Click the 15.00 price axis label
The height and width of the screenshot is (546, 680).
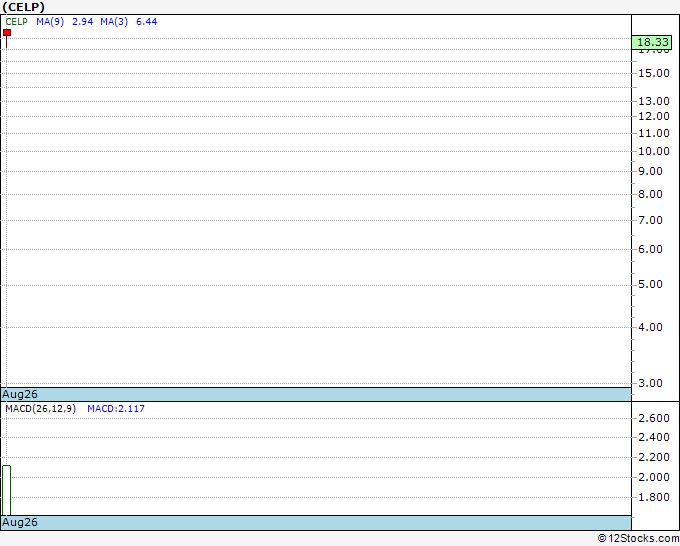[x=654, y=73]
